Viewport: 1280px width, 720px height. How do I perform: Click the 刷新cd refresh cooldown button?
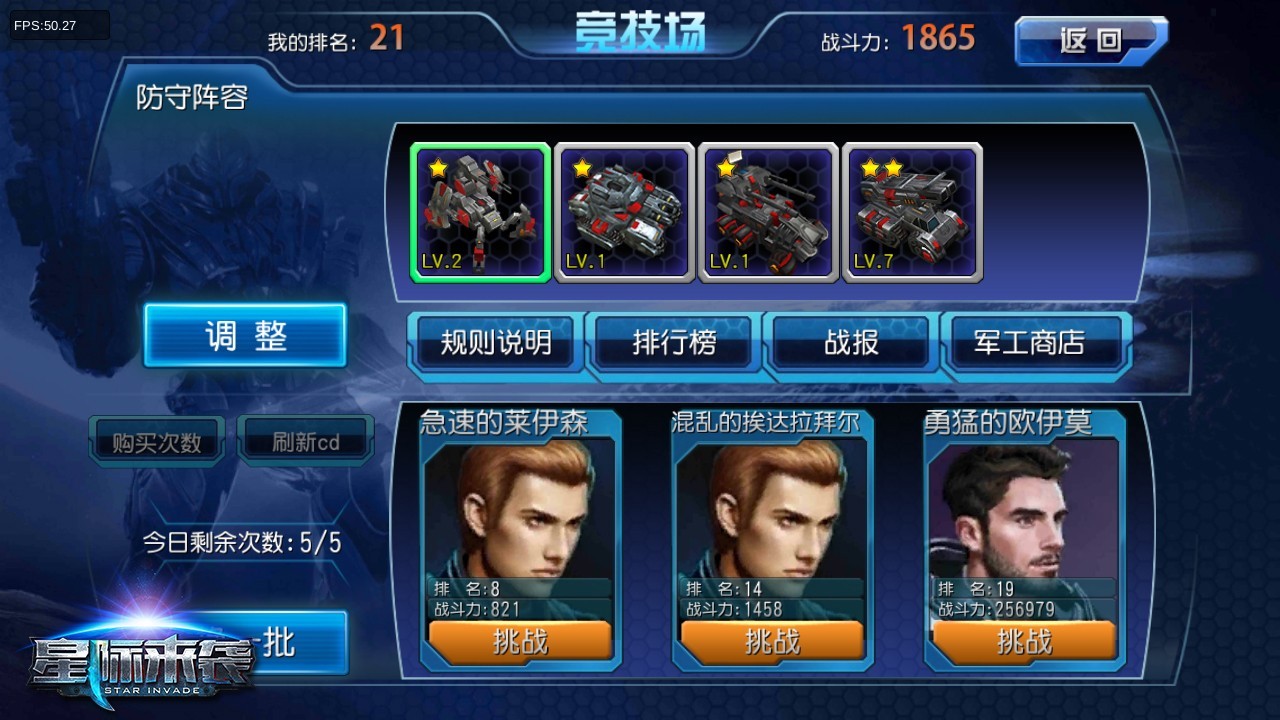(306, 442)
